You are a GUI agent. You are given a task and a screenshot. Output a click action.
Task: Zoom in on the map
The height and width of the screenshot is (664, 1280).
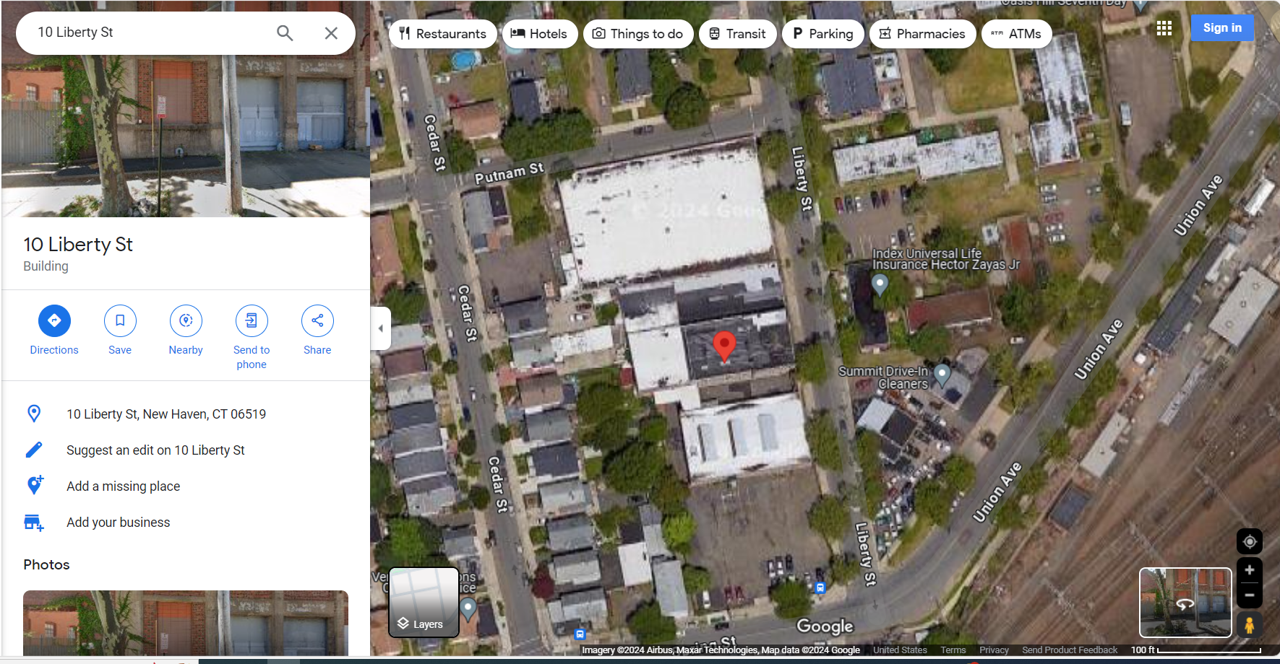[x=1249, y=570]
